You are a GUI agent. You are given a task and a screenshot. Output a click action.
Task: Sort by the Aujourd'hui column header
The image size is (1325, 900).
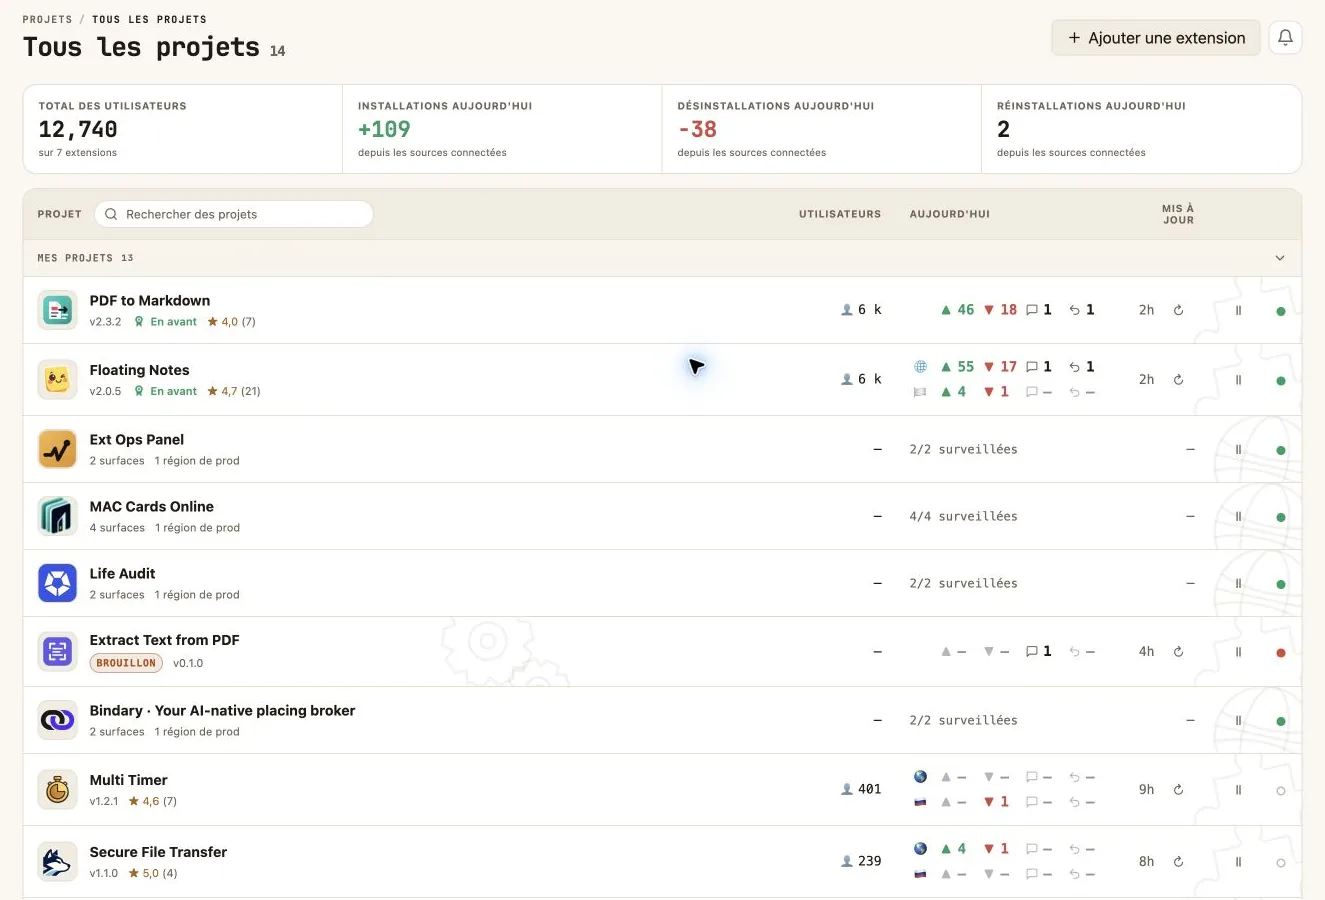pos(950,214)
